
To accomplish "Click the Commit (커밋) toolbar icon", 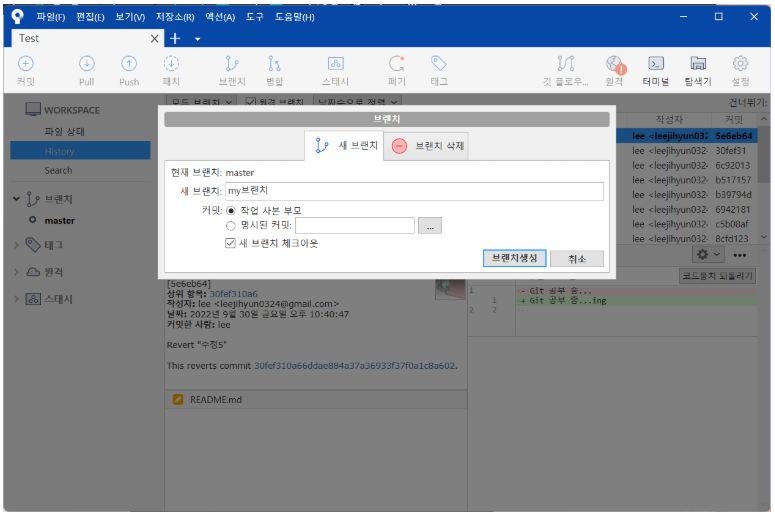I will [x=26, y=64].
